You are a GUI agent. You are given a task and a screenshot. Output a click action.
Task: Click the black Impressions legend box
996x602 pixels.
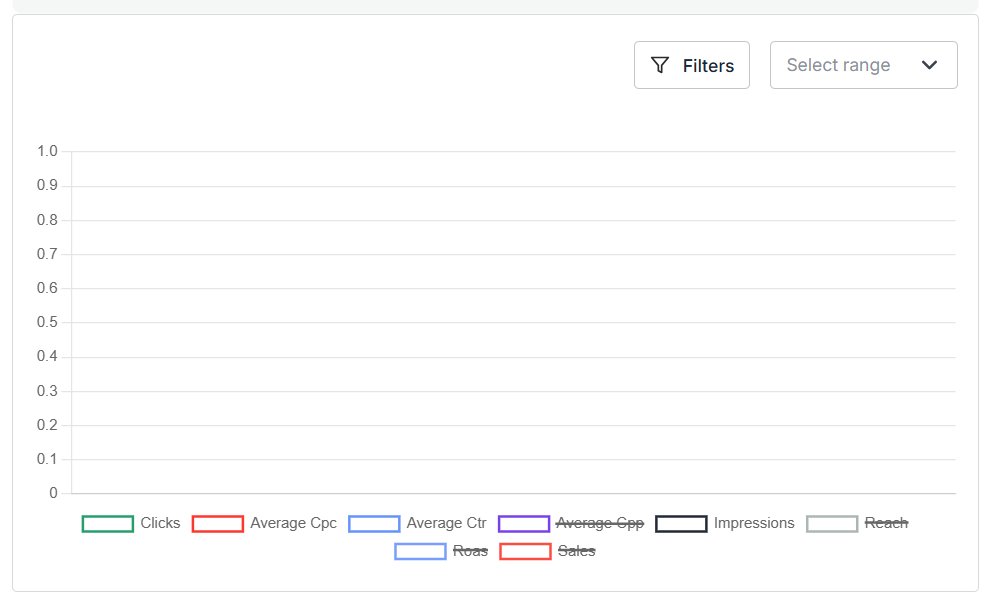point(681,523)
